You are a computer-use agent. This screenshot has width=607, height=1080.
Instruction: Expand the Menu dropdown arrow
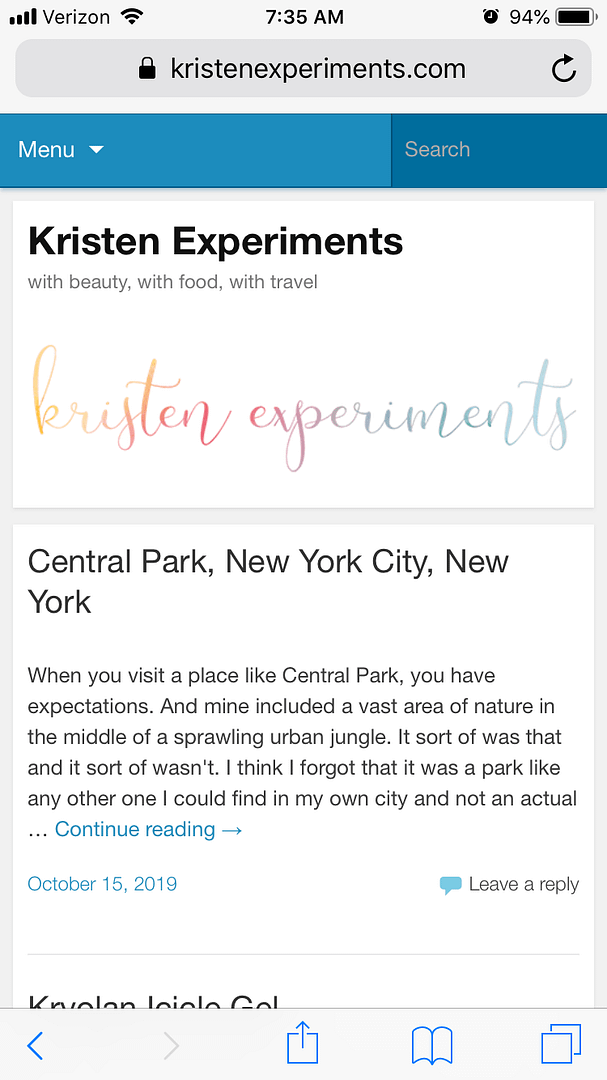click(x=96, y=150)
